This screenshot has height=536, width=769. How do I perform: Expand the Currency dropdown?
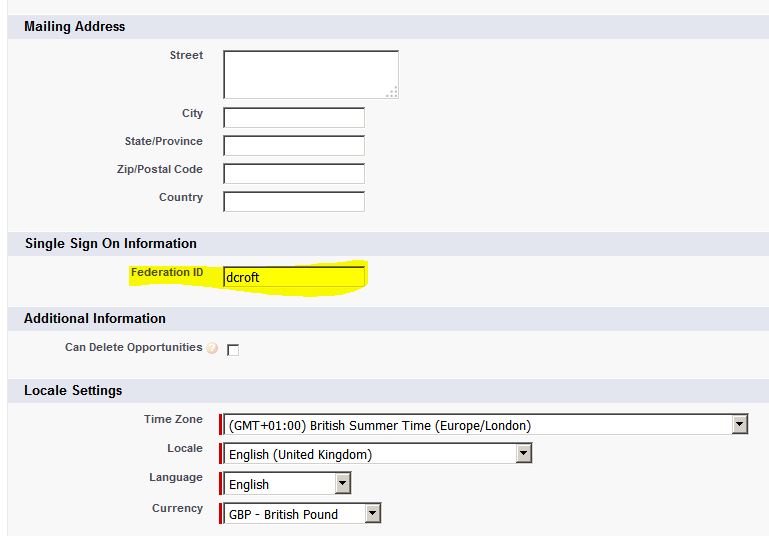pyautogui.click(x=372, y=514)
